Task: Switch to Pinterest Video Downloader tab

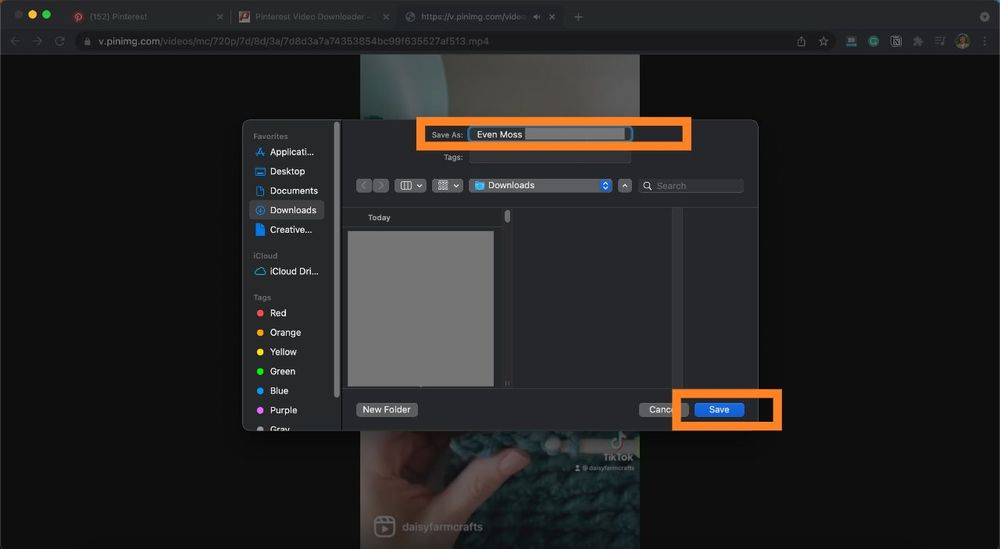Action: pos(310,17)
